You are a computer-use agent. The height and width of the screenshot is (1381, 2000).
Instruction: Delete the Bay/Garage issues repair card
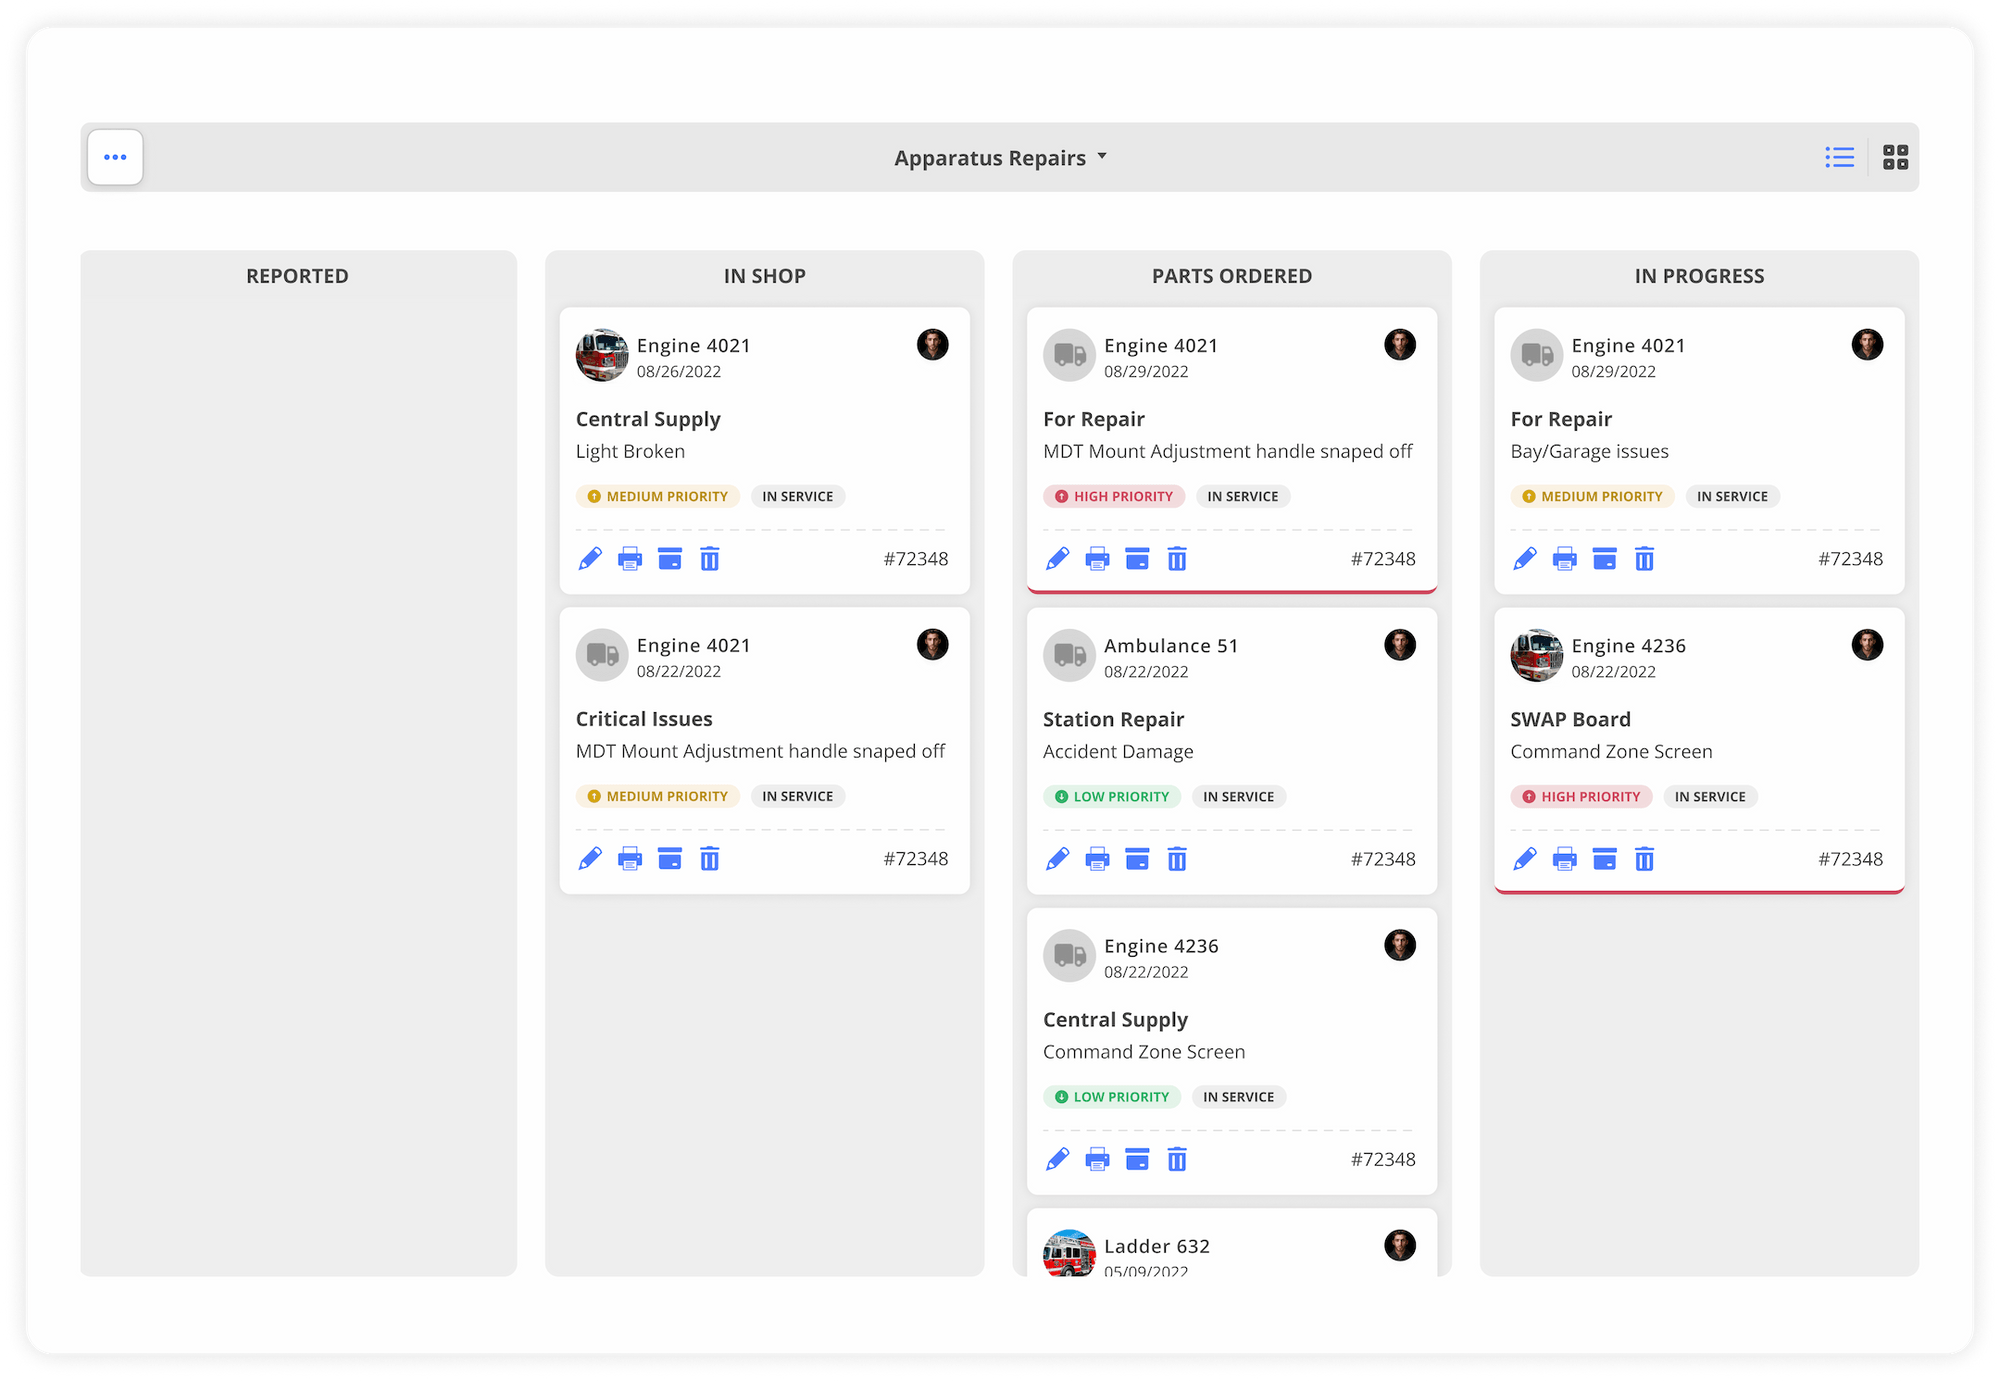tap(1644, 558)
